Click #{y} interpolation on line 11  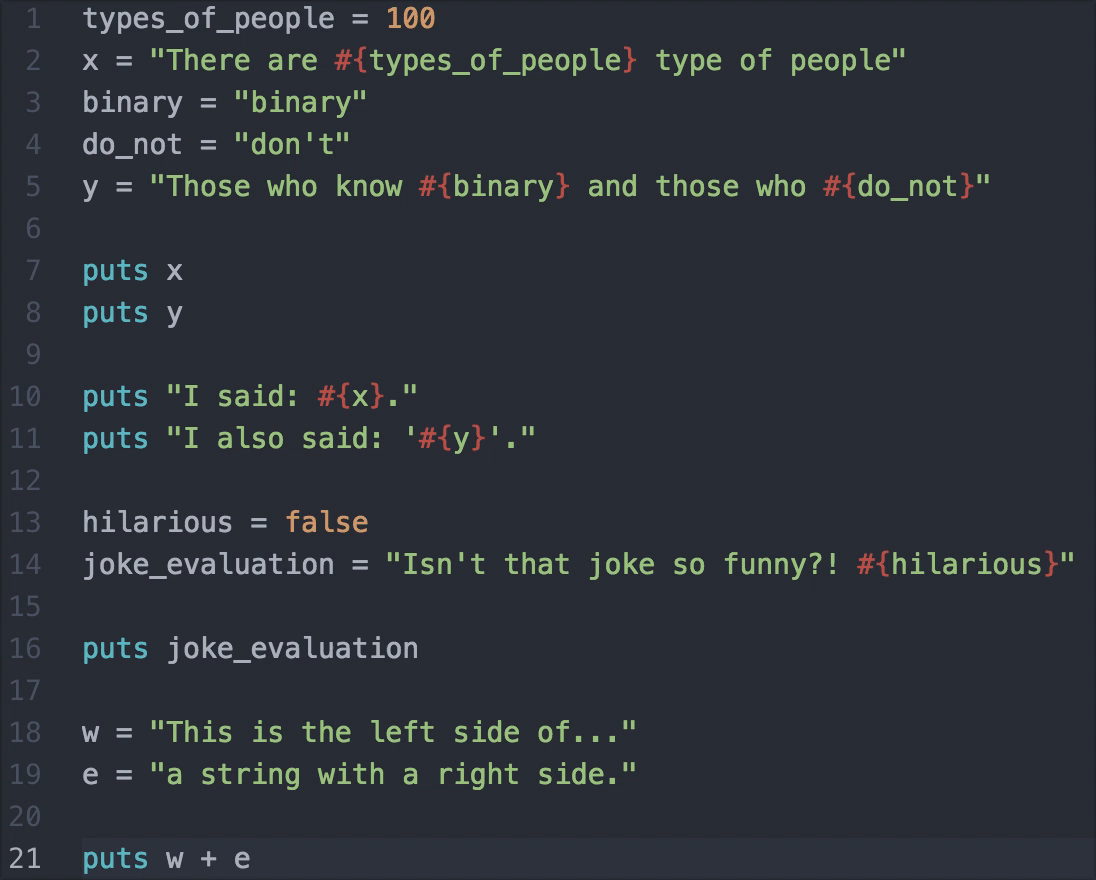click(452, 439)
